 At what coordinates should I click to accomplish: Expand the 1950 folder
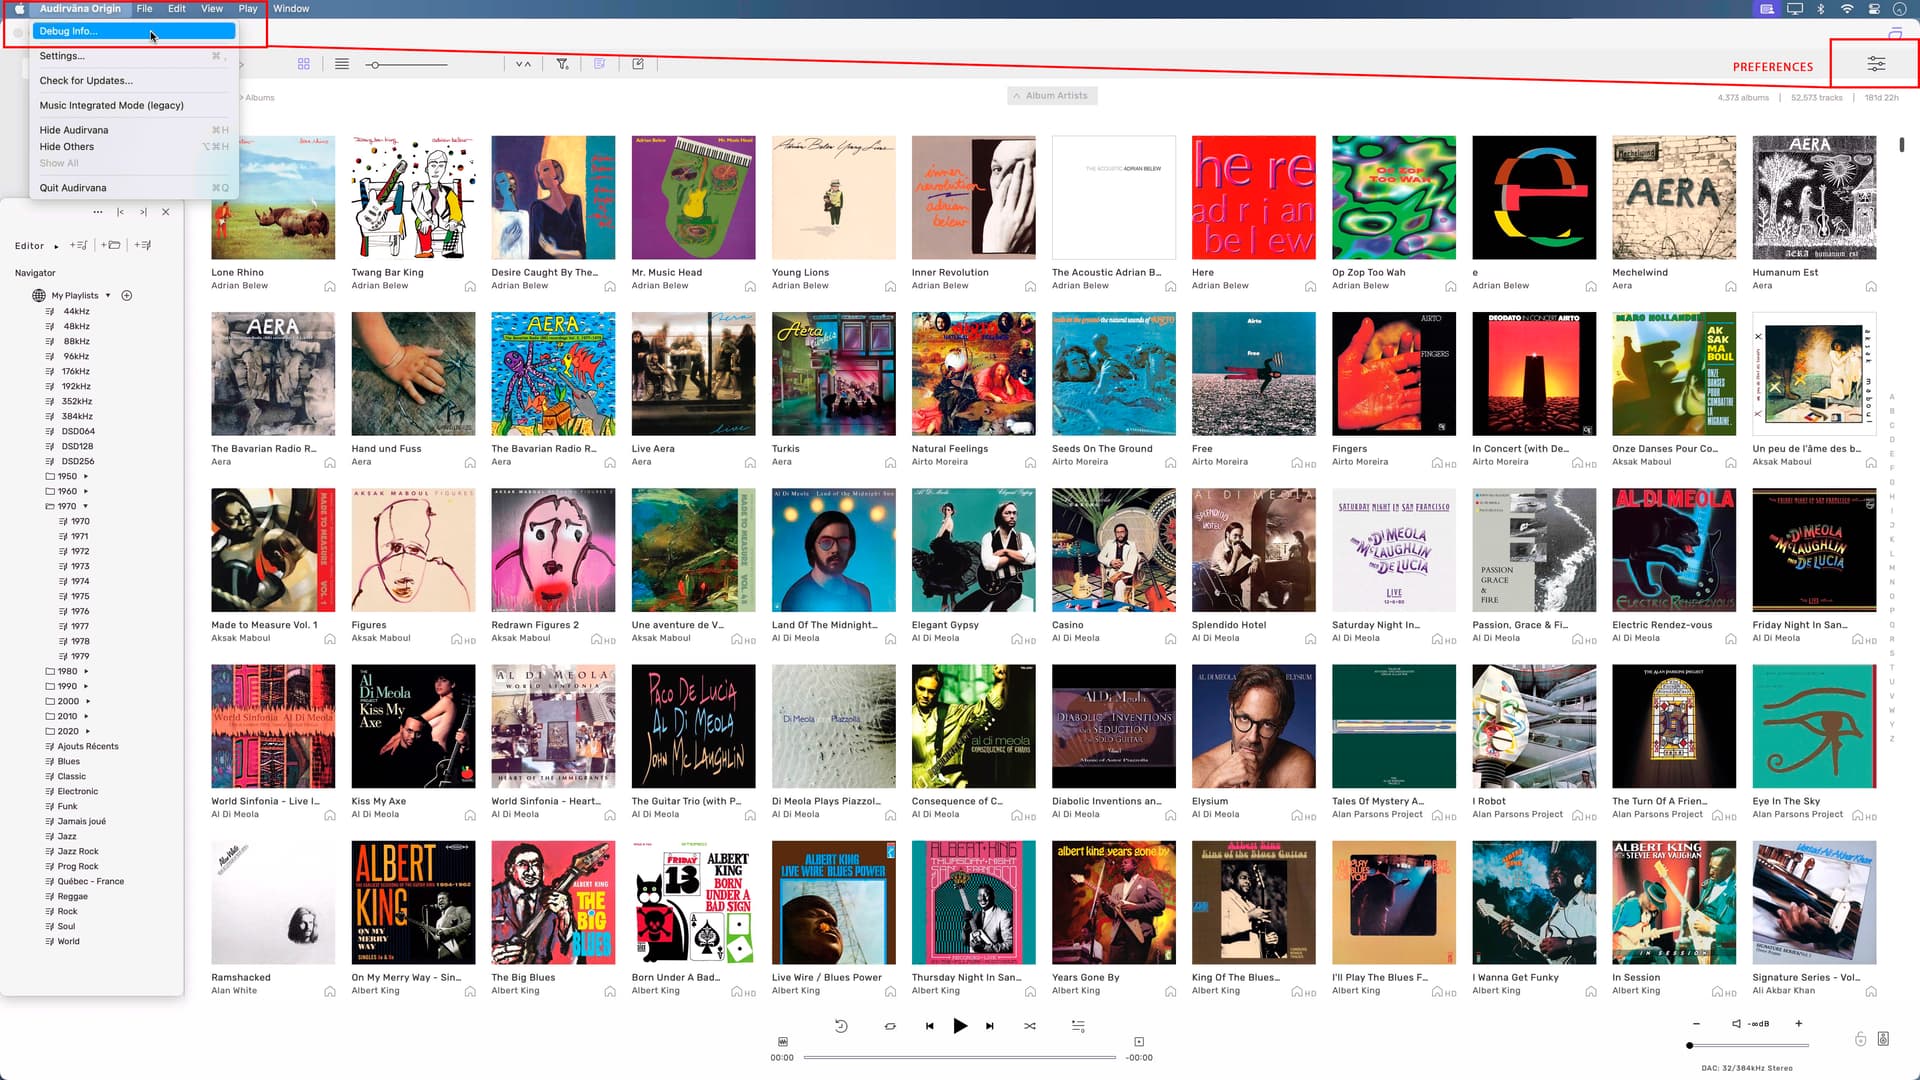click(x=86, y=477)
